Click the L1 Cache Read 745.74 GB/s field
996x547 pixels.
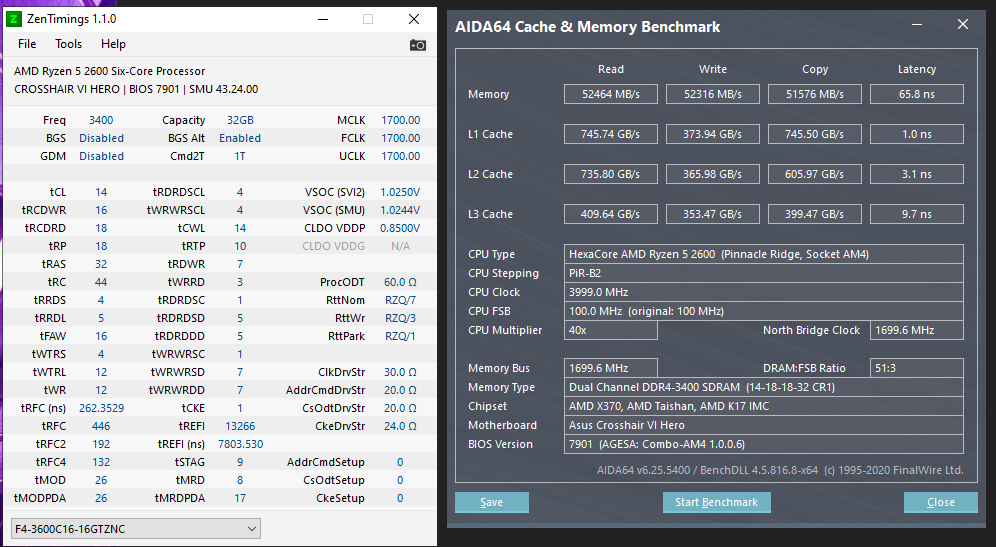pos(611,134)
